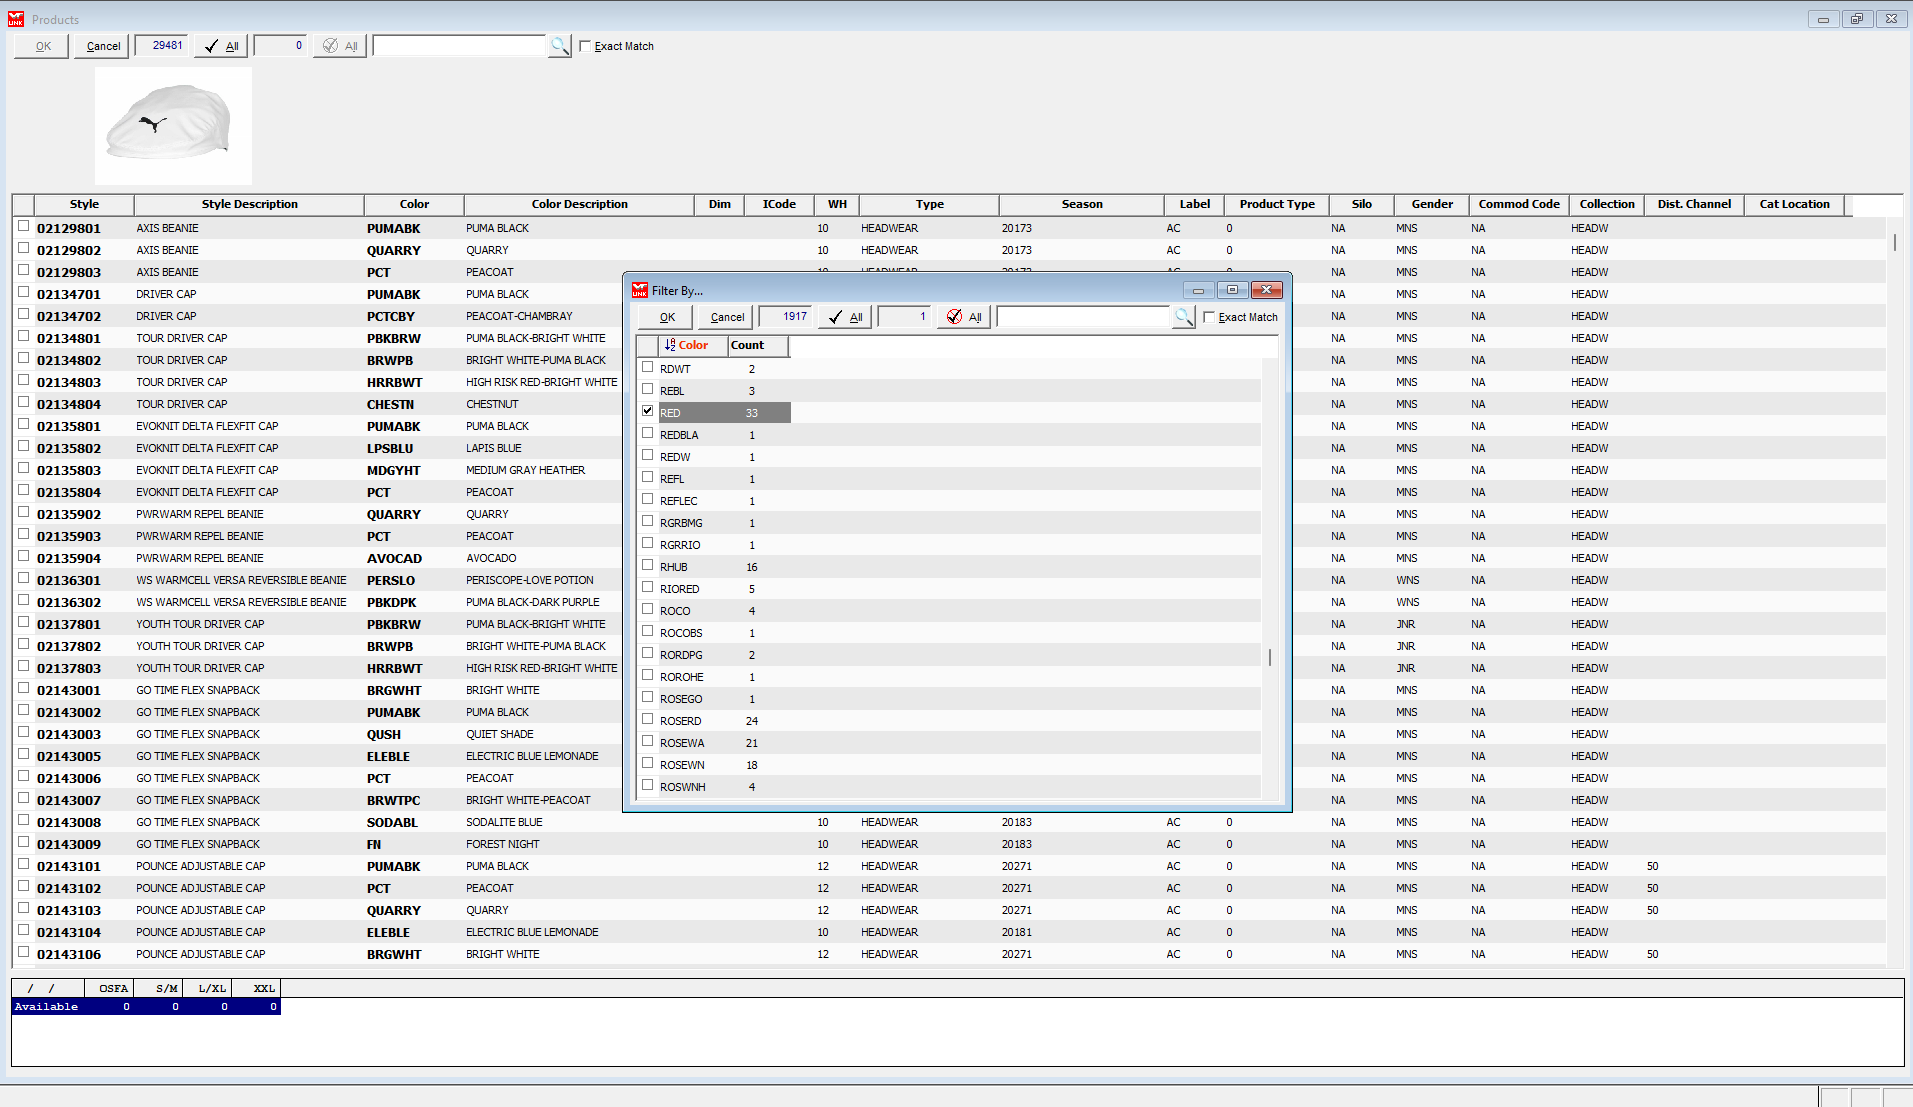The height and width of the screenshot is (1107, 1913).
Task: Click the Products search text field
Action: click(460, 46)
